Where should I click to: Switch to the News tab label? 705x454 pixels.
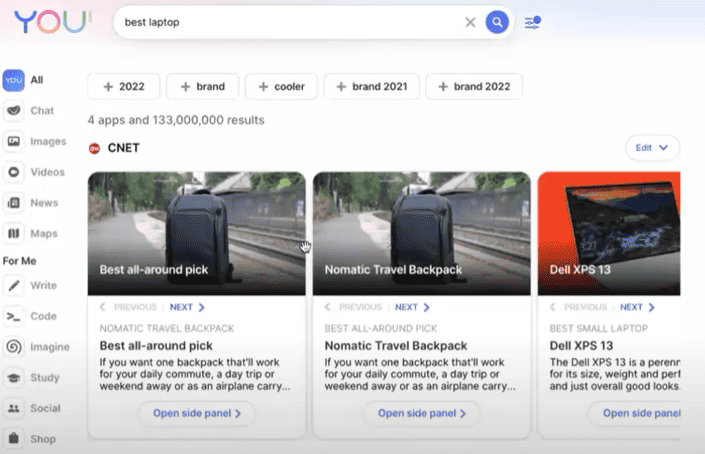point(44,203)
